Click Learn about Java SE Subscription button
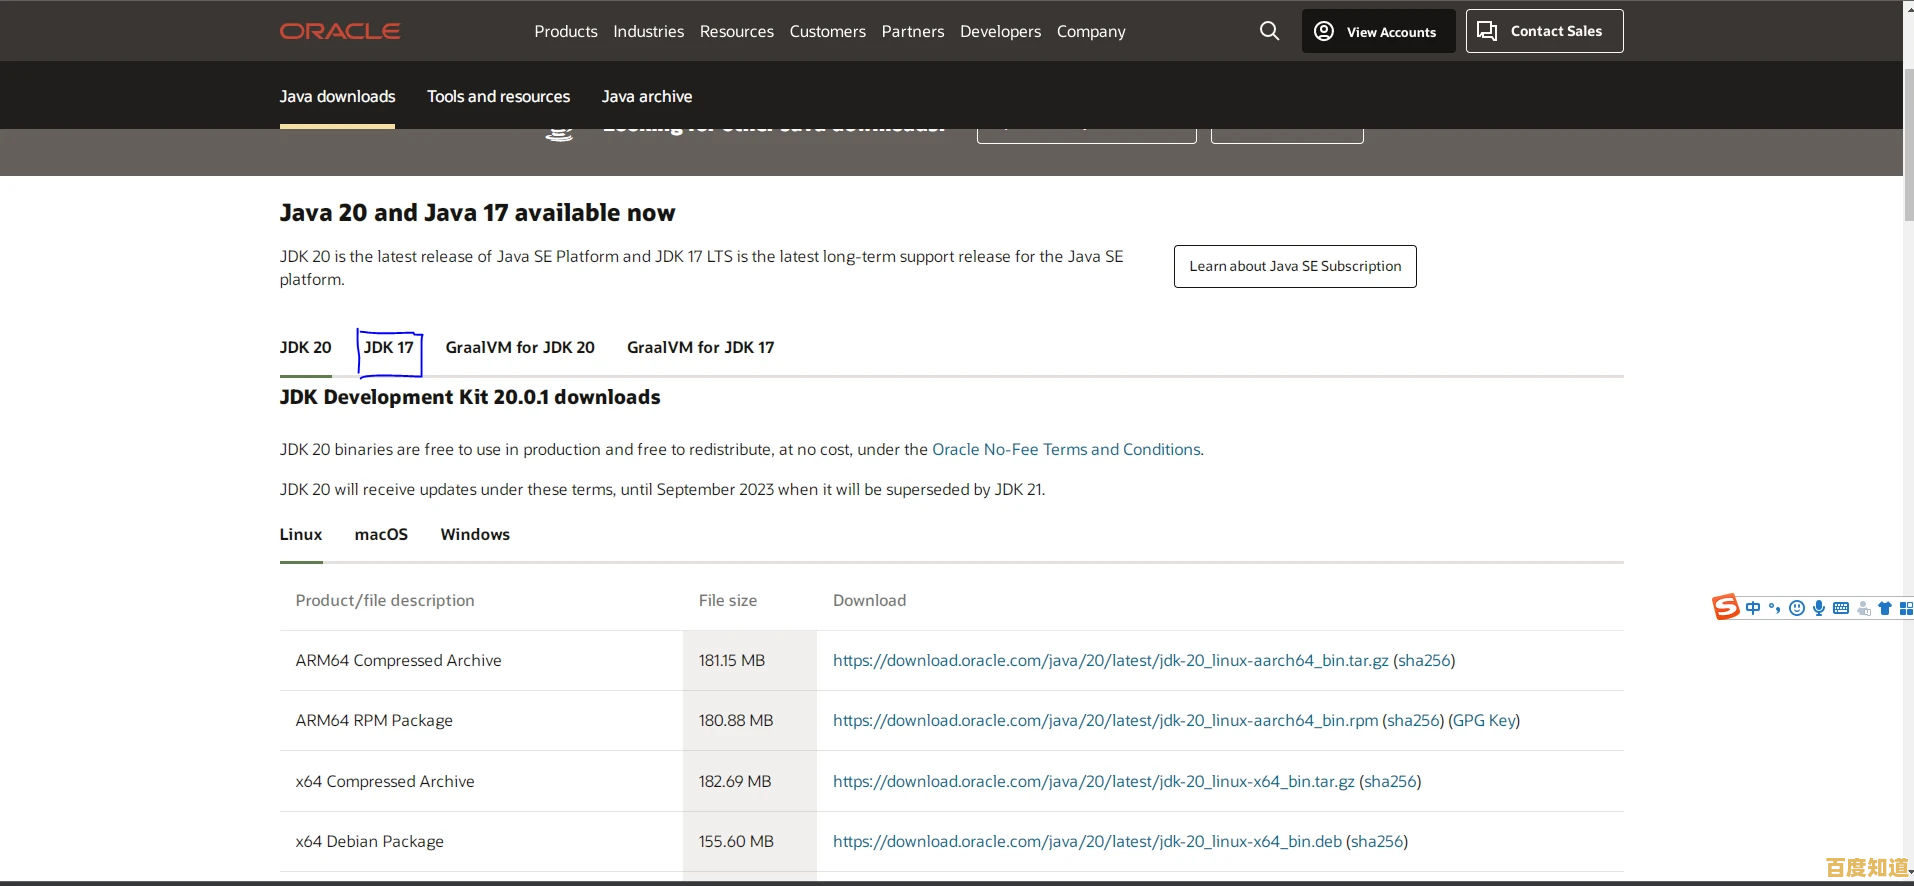The image size is (1914, 886). [1295, 266]
